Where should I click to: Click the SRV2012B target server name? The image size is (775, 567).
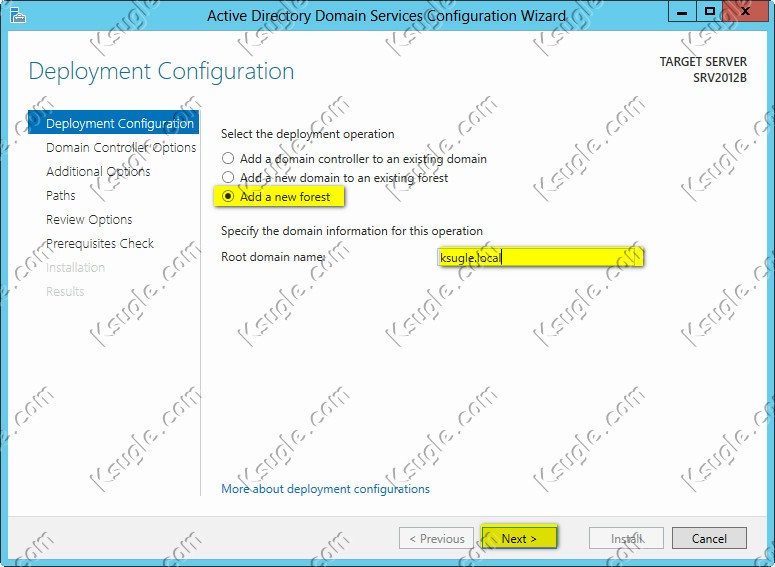tap(720, 78)
